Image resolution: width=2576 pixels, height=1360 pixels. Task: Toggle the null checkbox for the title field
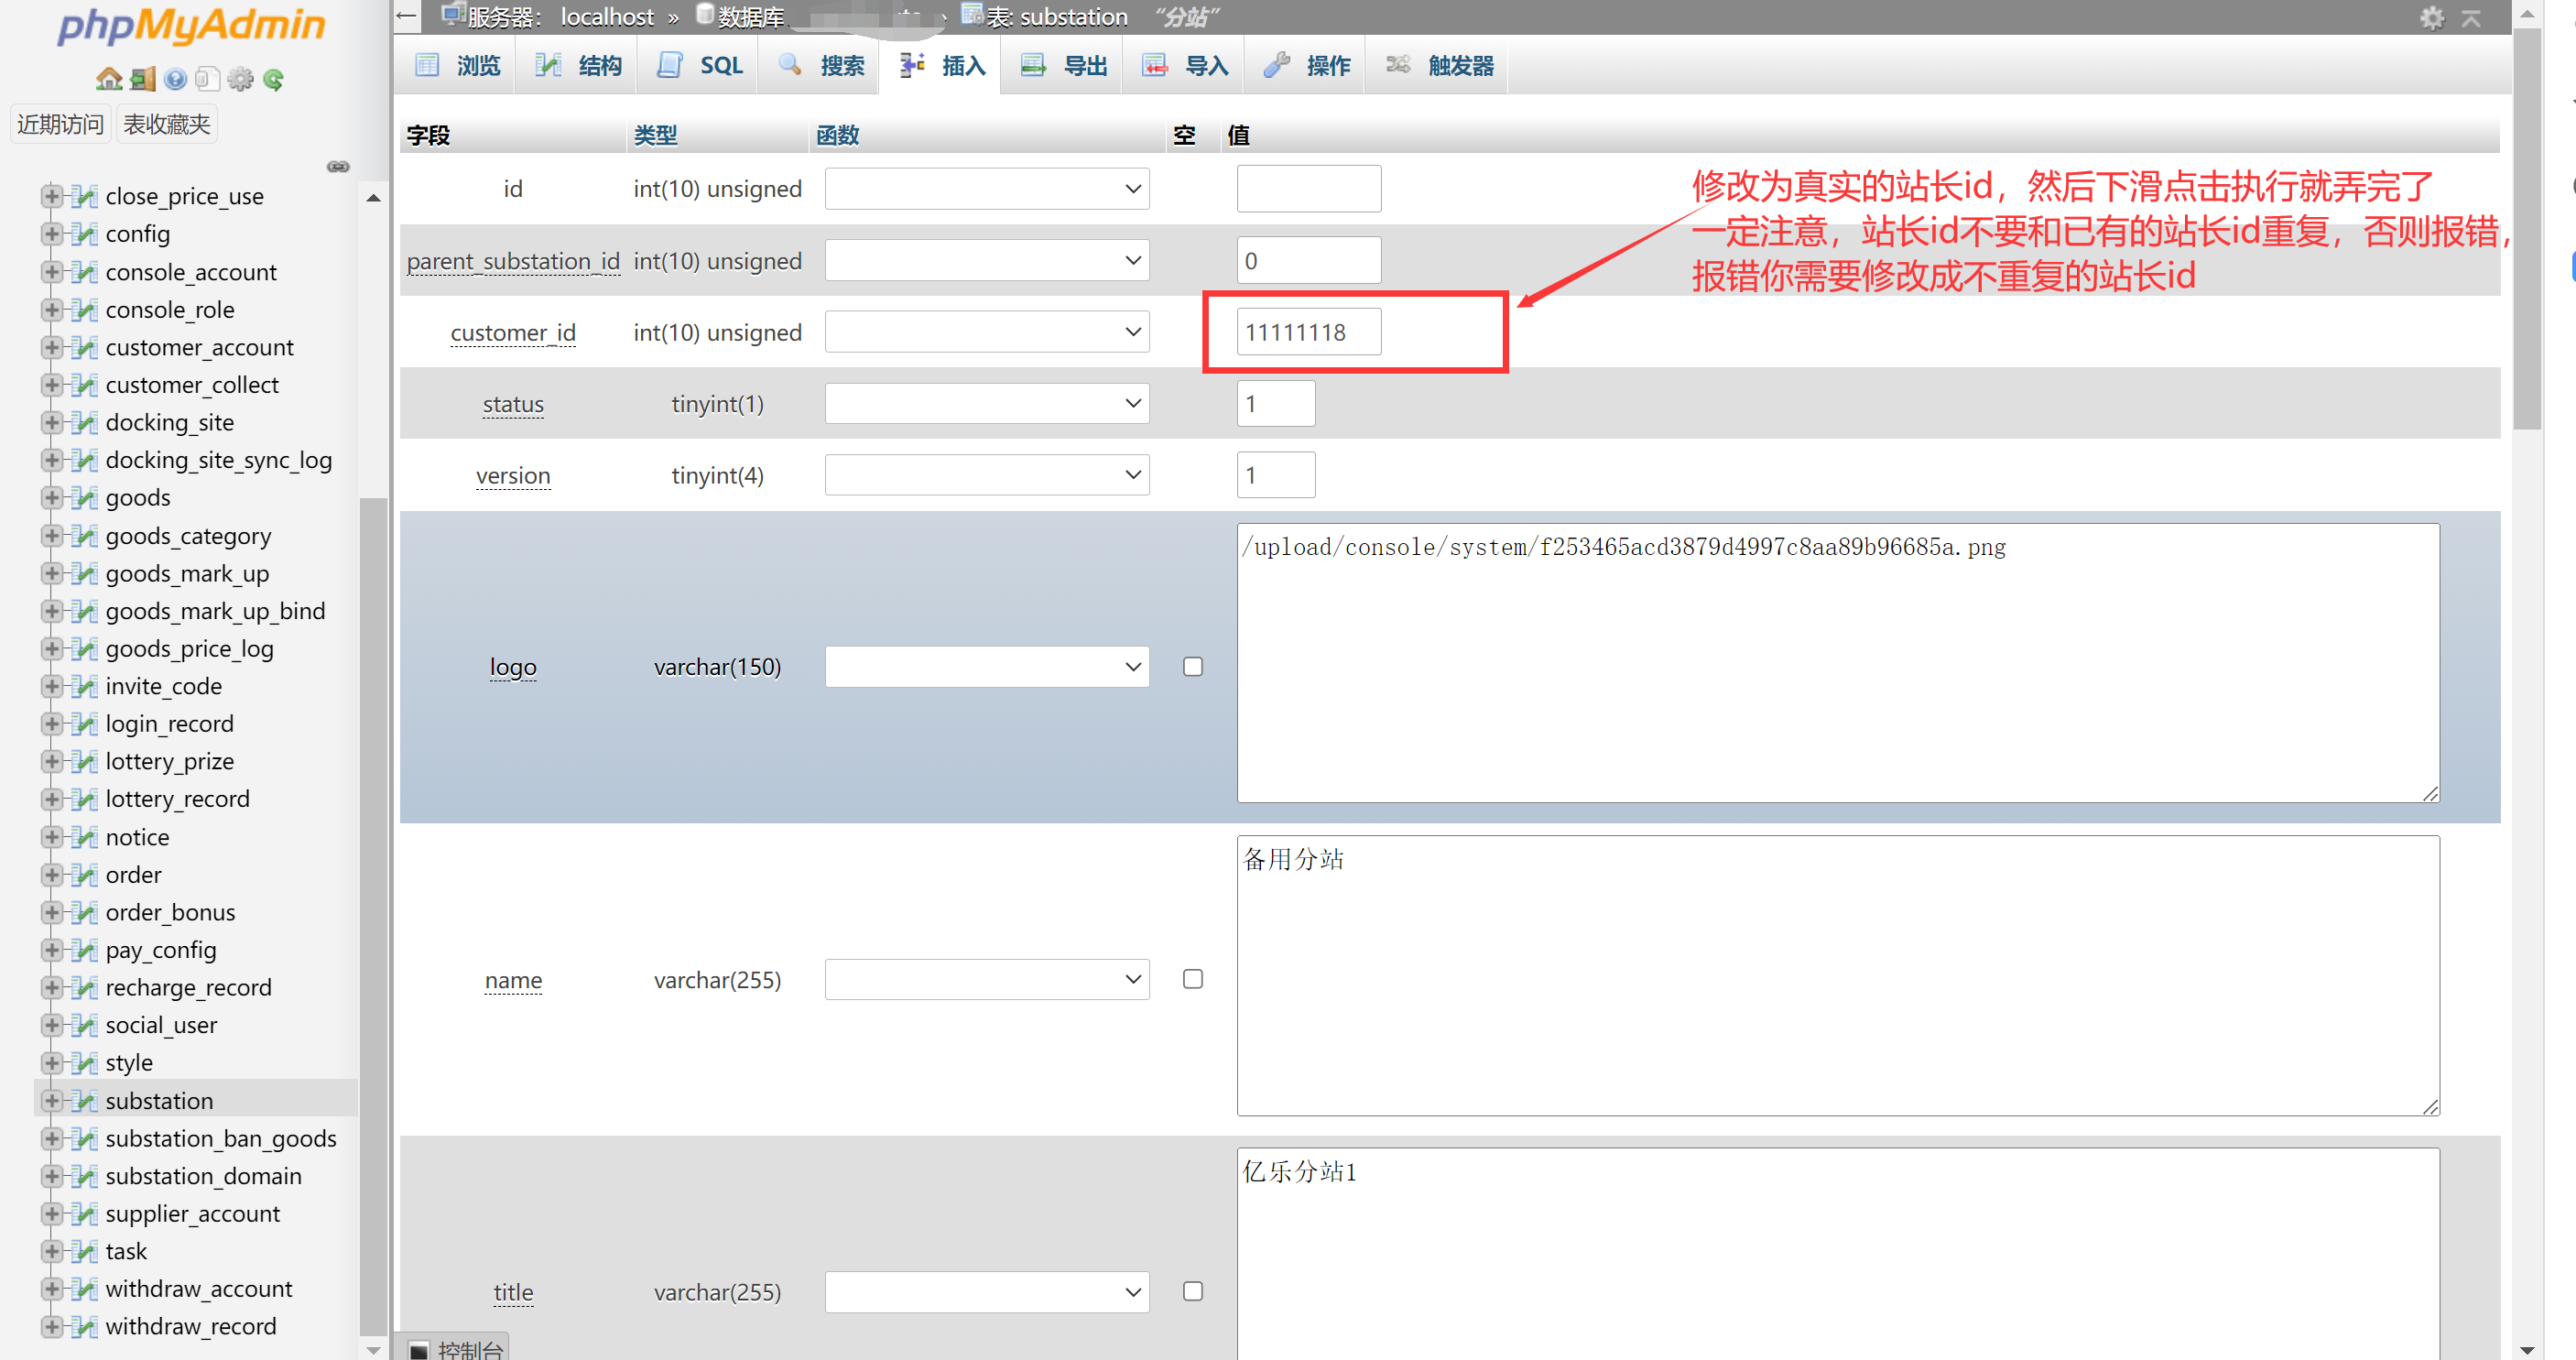click(x=1192, y=1291)
